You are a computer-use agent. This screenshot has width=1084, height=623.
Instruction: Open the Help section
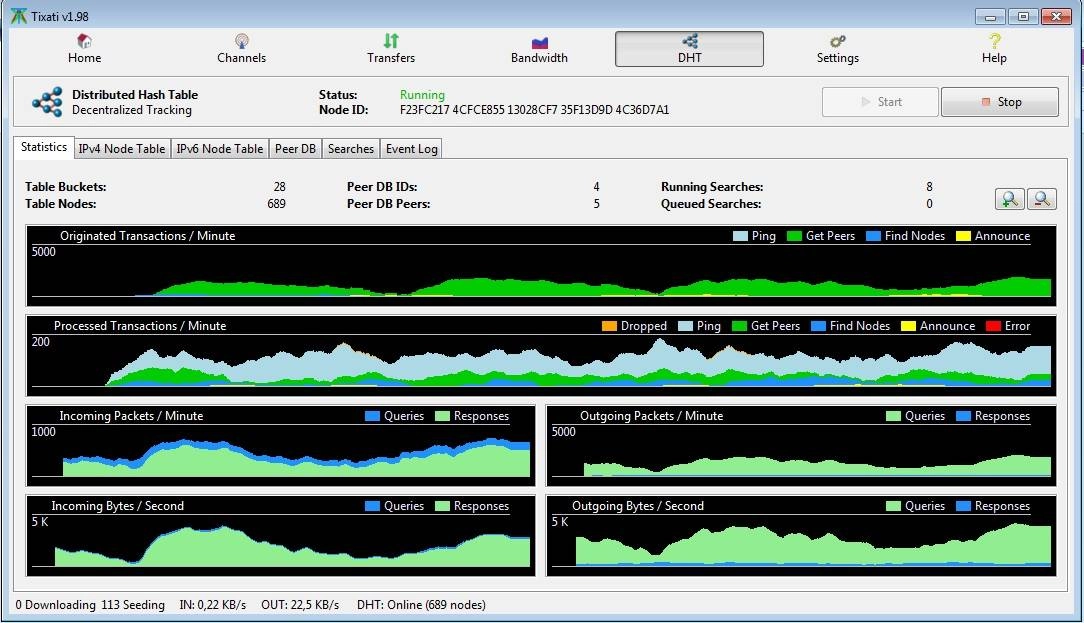(x=993, y=49)
